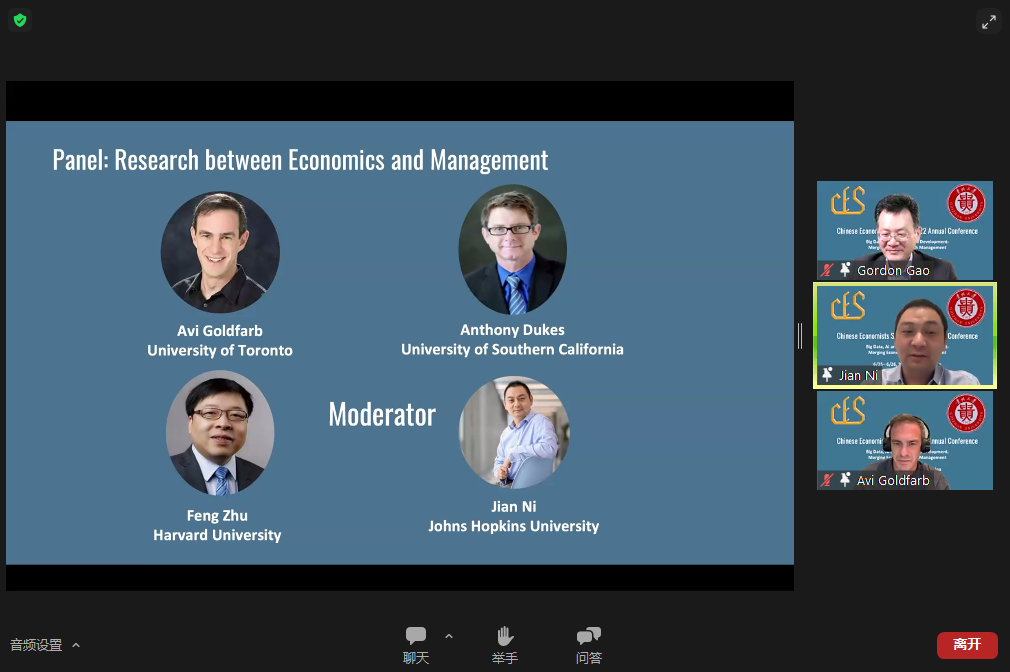1010x672 pixels.
Task: Click the divider handle beside the video panel
Action: tap(800, 336)
